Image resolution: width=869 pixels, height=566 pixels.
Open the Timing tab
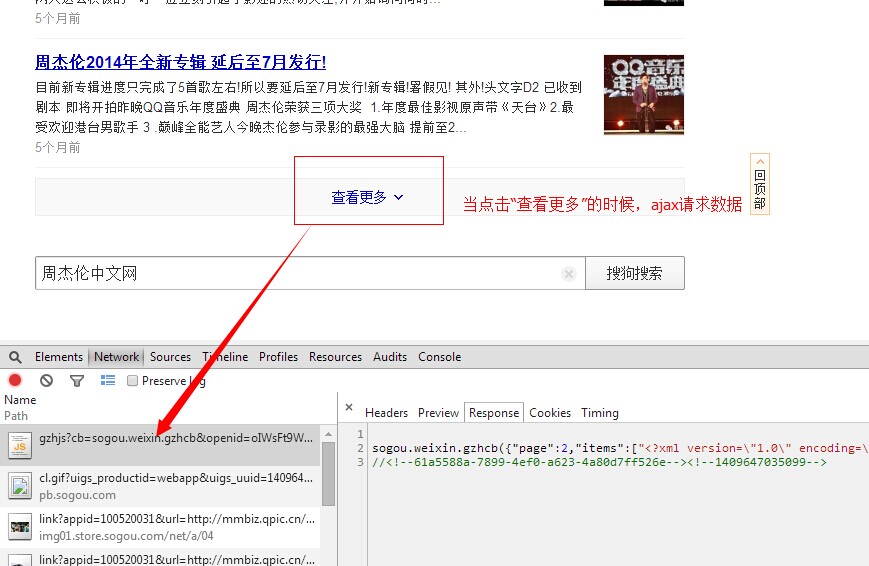coord(600,413)
